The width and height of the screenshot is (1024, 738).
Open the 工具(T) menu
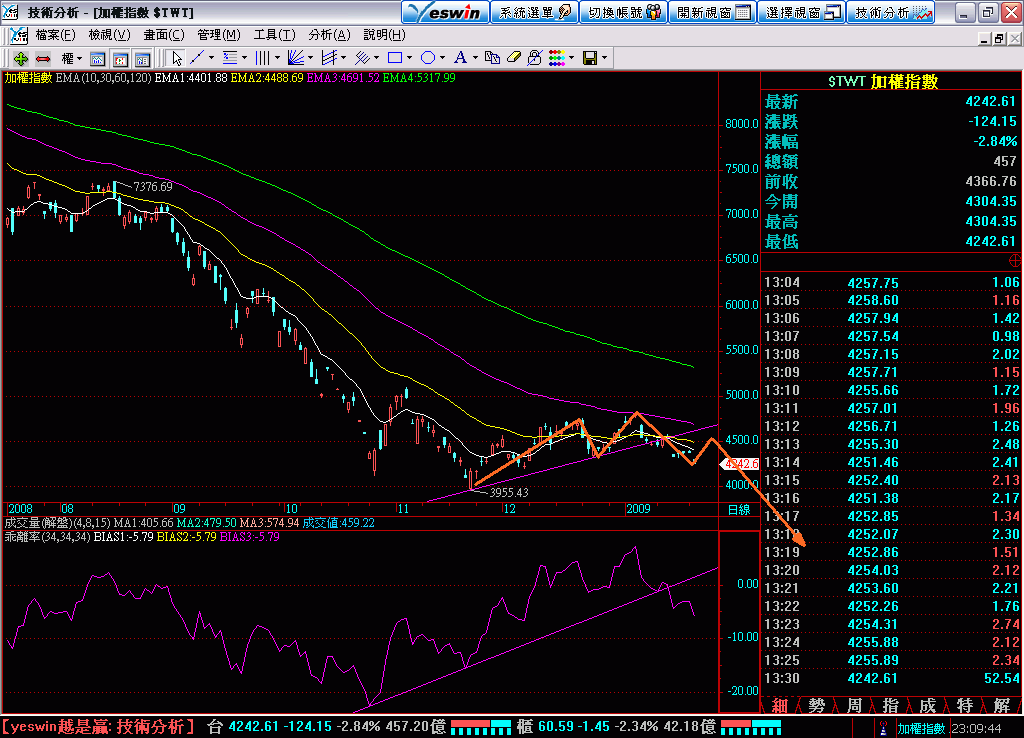[274, 35]
